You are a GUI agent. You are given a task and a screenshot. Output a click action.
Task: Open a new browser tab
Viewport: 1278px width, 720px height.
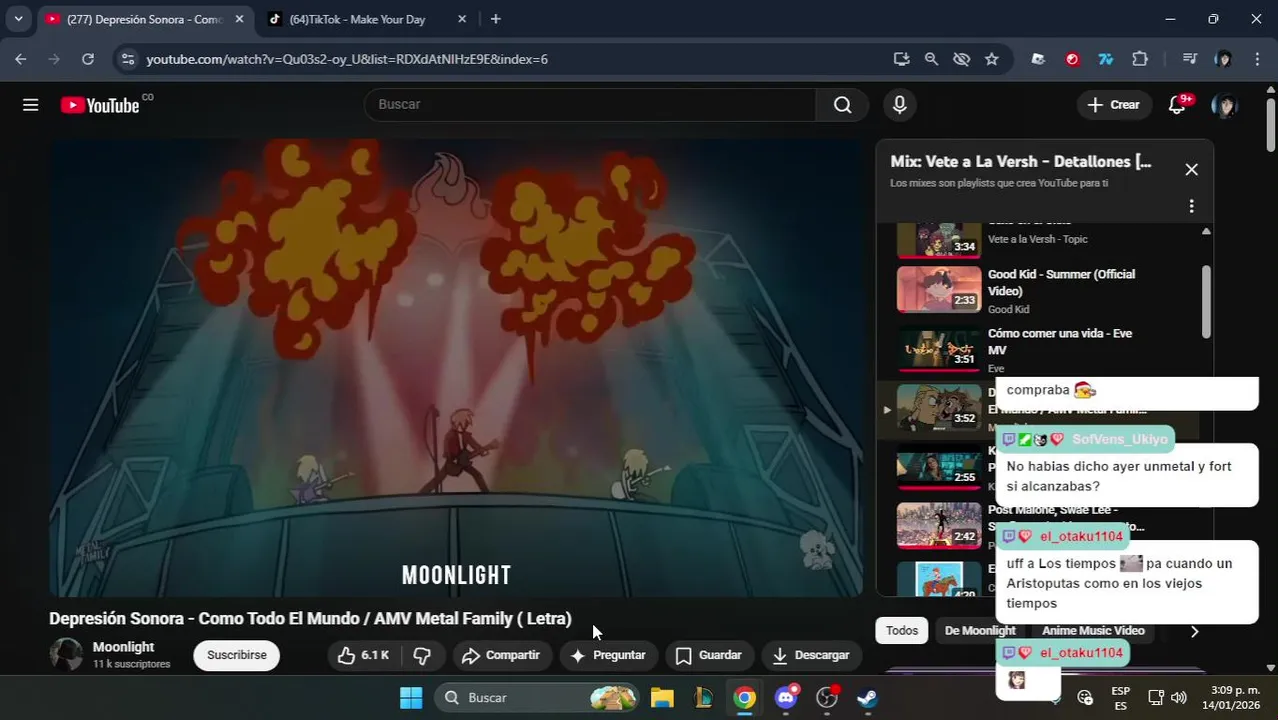(x=495, y=19)
